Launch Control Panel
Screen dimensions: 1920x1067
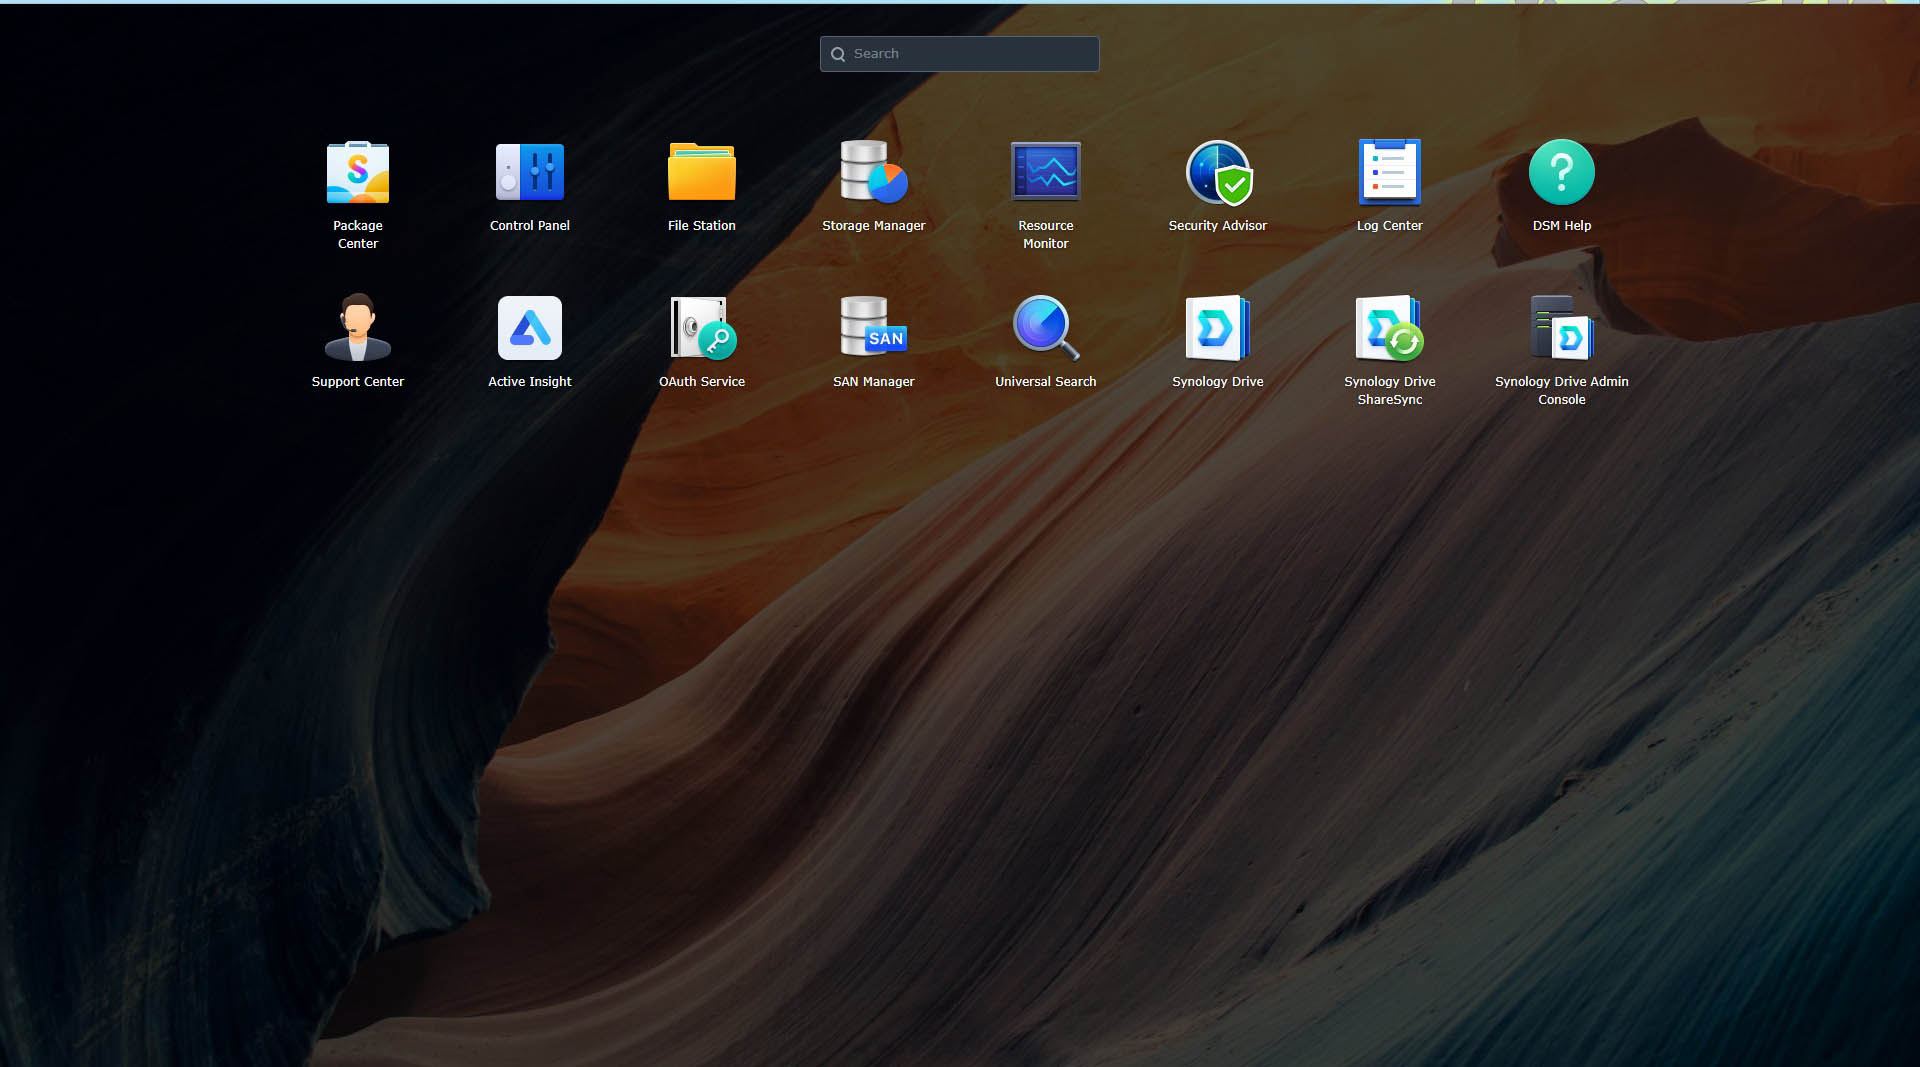pos(530,173)
